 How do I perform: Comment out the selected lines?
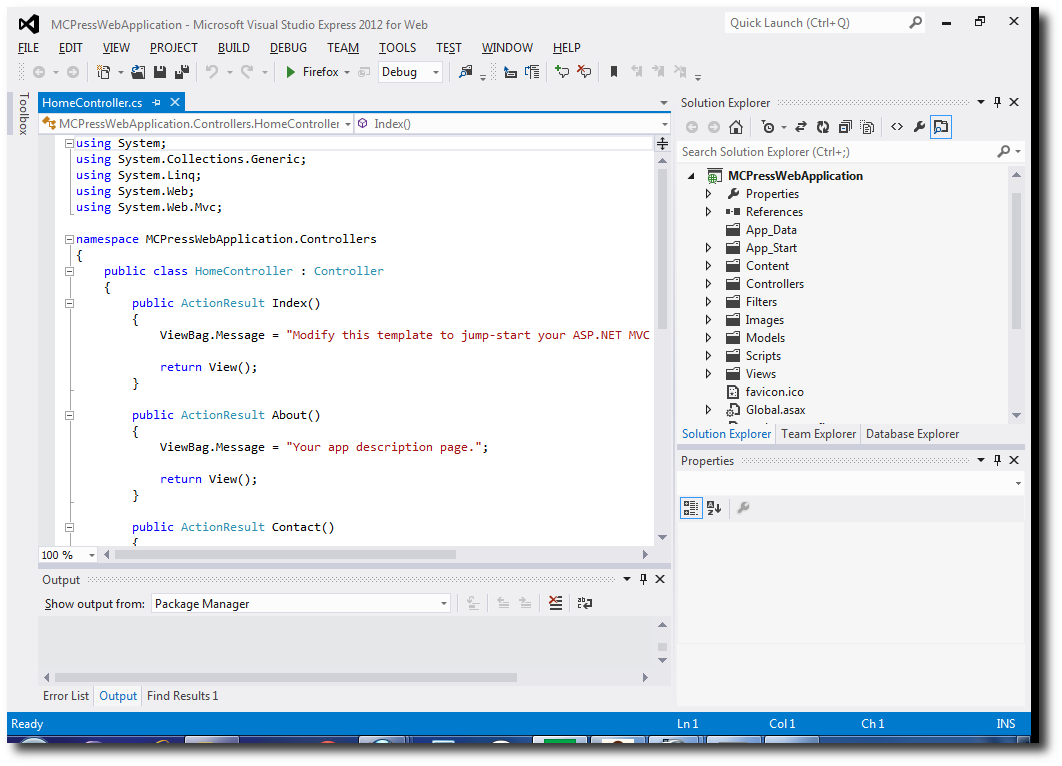tap(561, 72)
